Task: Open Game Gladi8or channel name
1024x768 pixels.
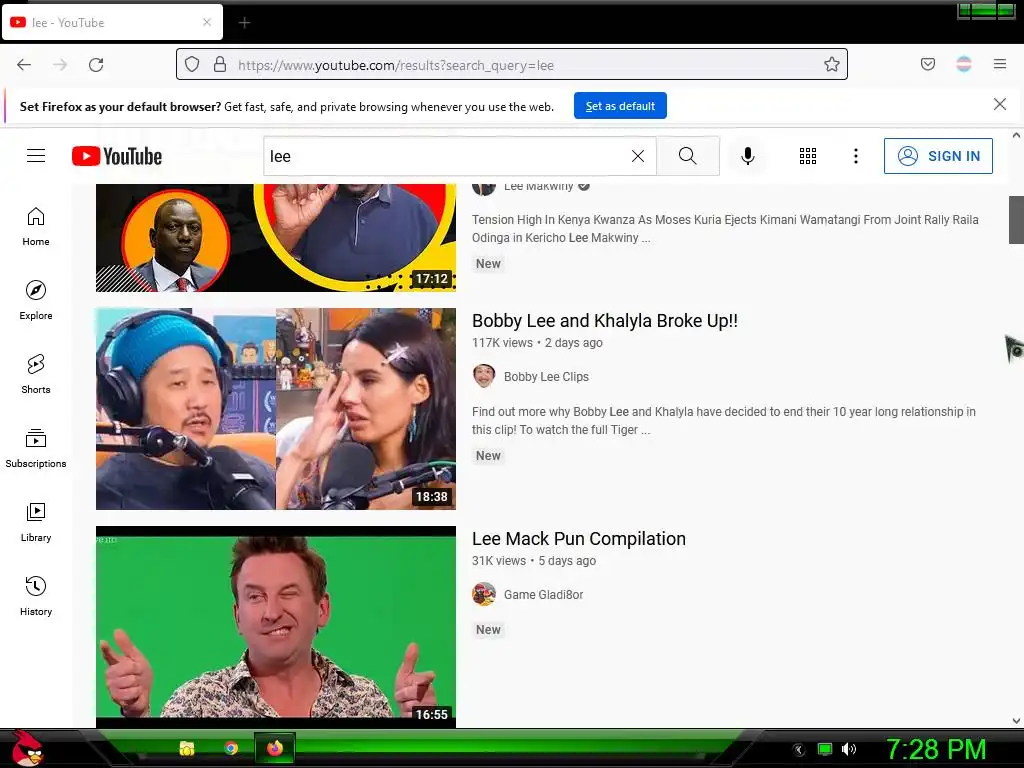Action: click(543, 595)
